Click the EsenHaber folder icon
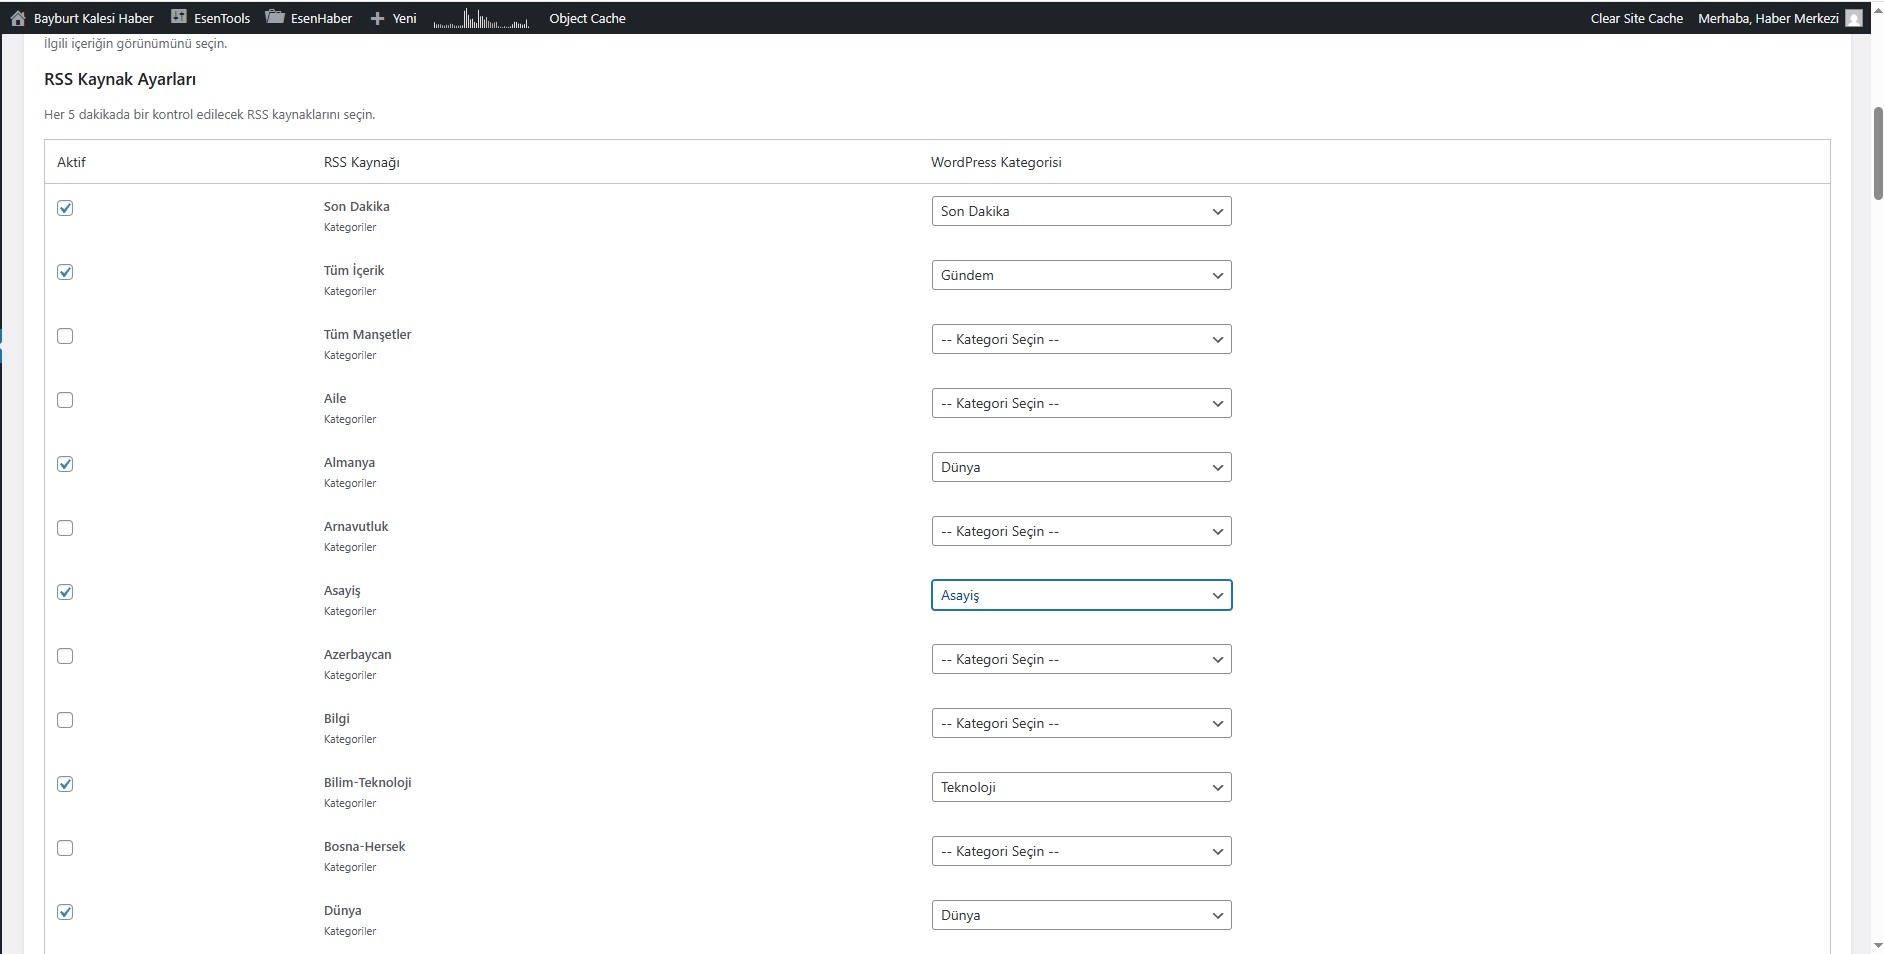The image size is (1884, 954). (x=275, y=17)
